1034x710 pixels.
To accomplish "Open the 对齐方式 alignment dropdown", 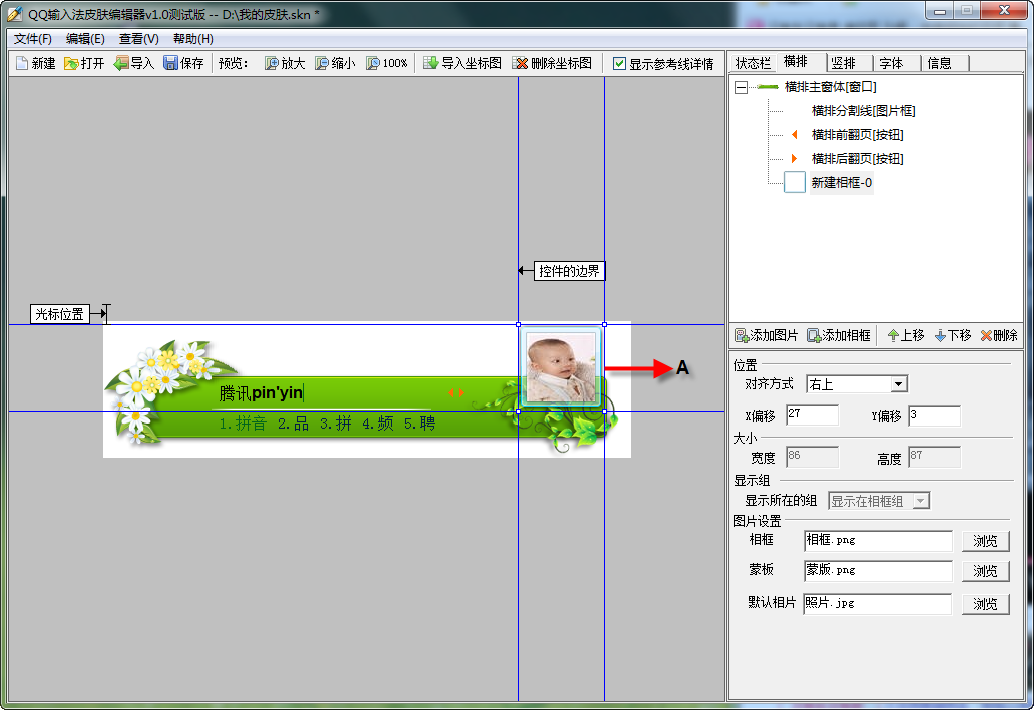I will (899, 384).
